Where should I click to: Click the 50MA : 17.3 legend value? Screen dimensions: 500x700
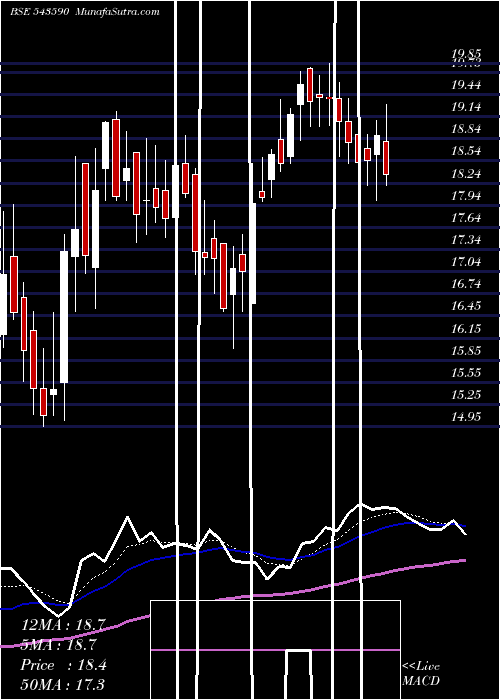point(63,684)
